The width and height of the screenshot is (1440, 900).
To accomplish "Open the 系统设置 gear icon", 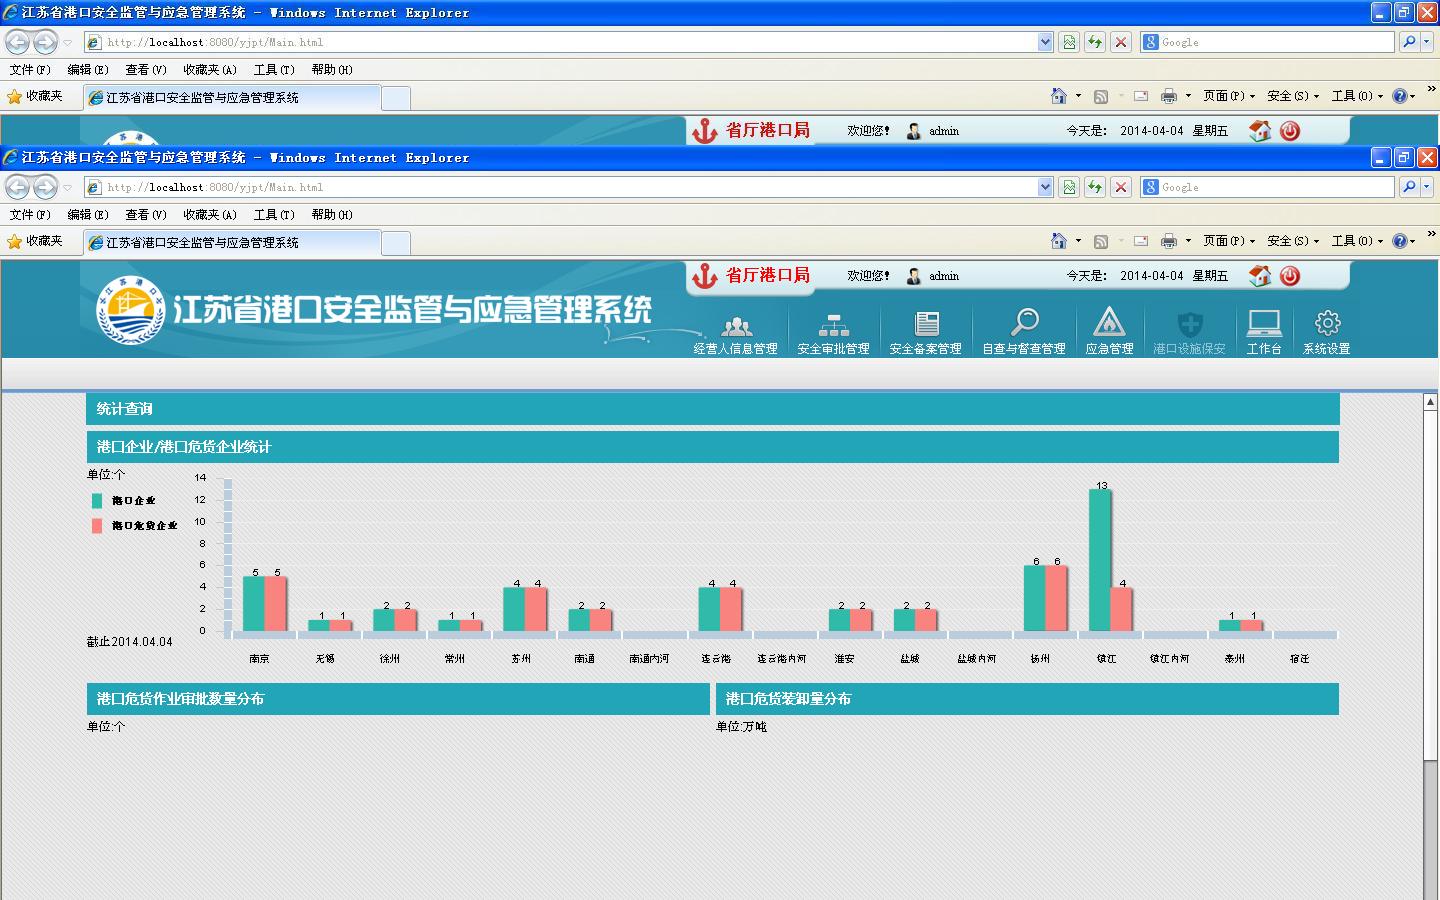I will click(1327, 324).
